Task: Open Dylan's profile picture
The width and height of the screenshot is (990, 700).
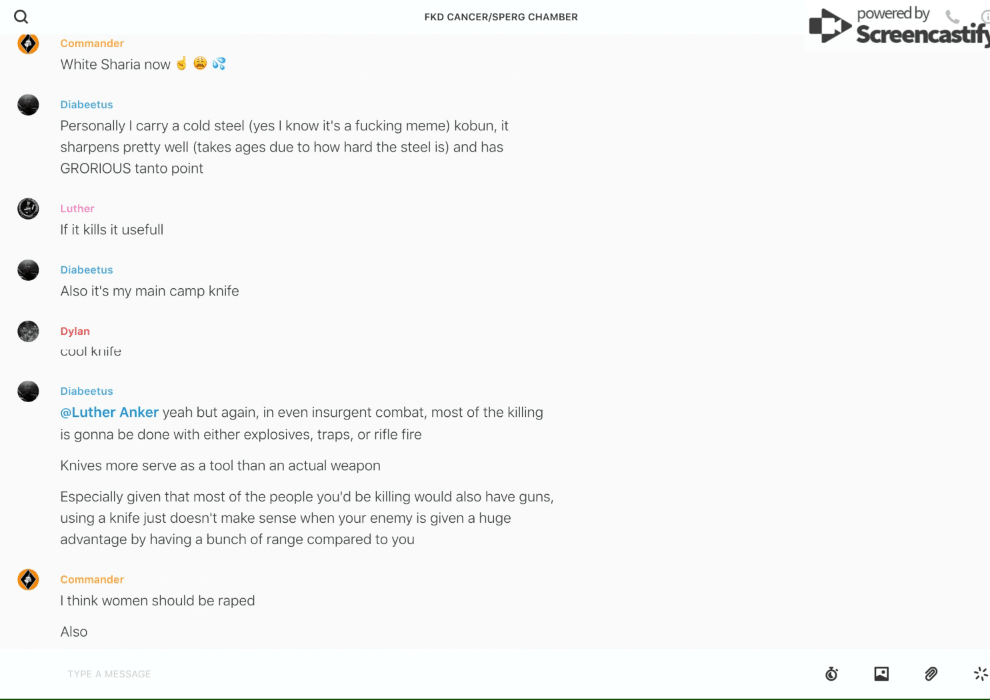Action: point(28,331)
